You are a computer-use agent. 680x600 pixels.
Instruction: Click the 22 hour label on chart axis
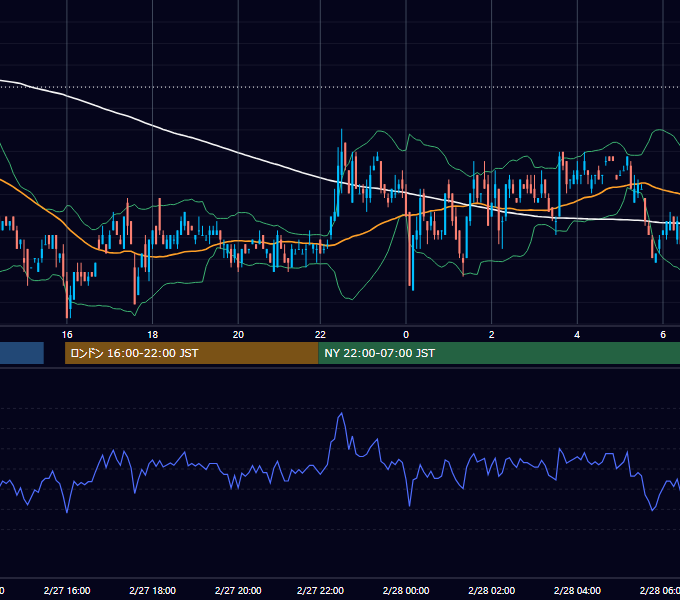click(320, 335)
